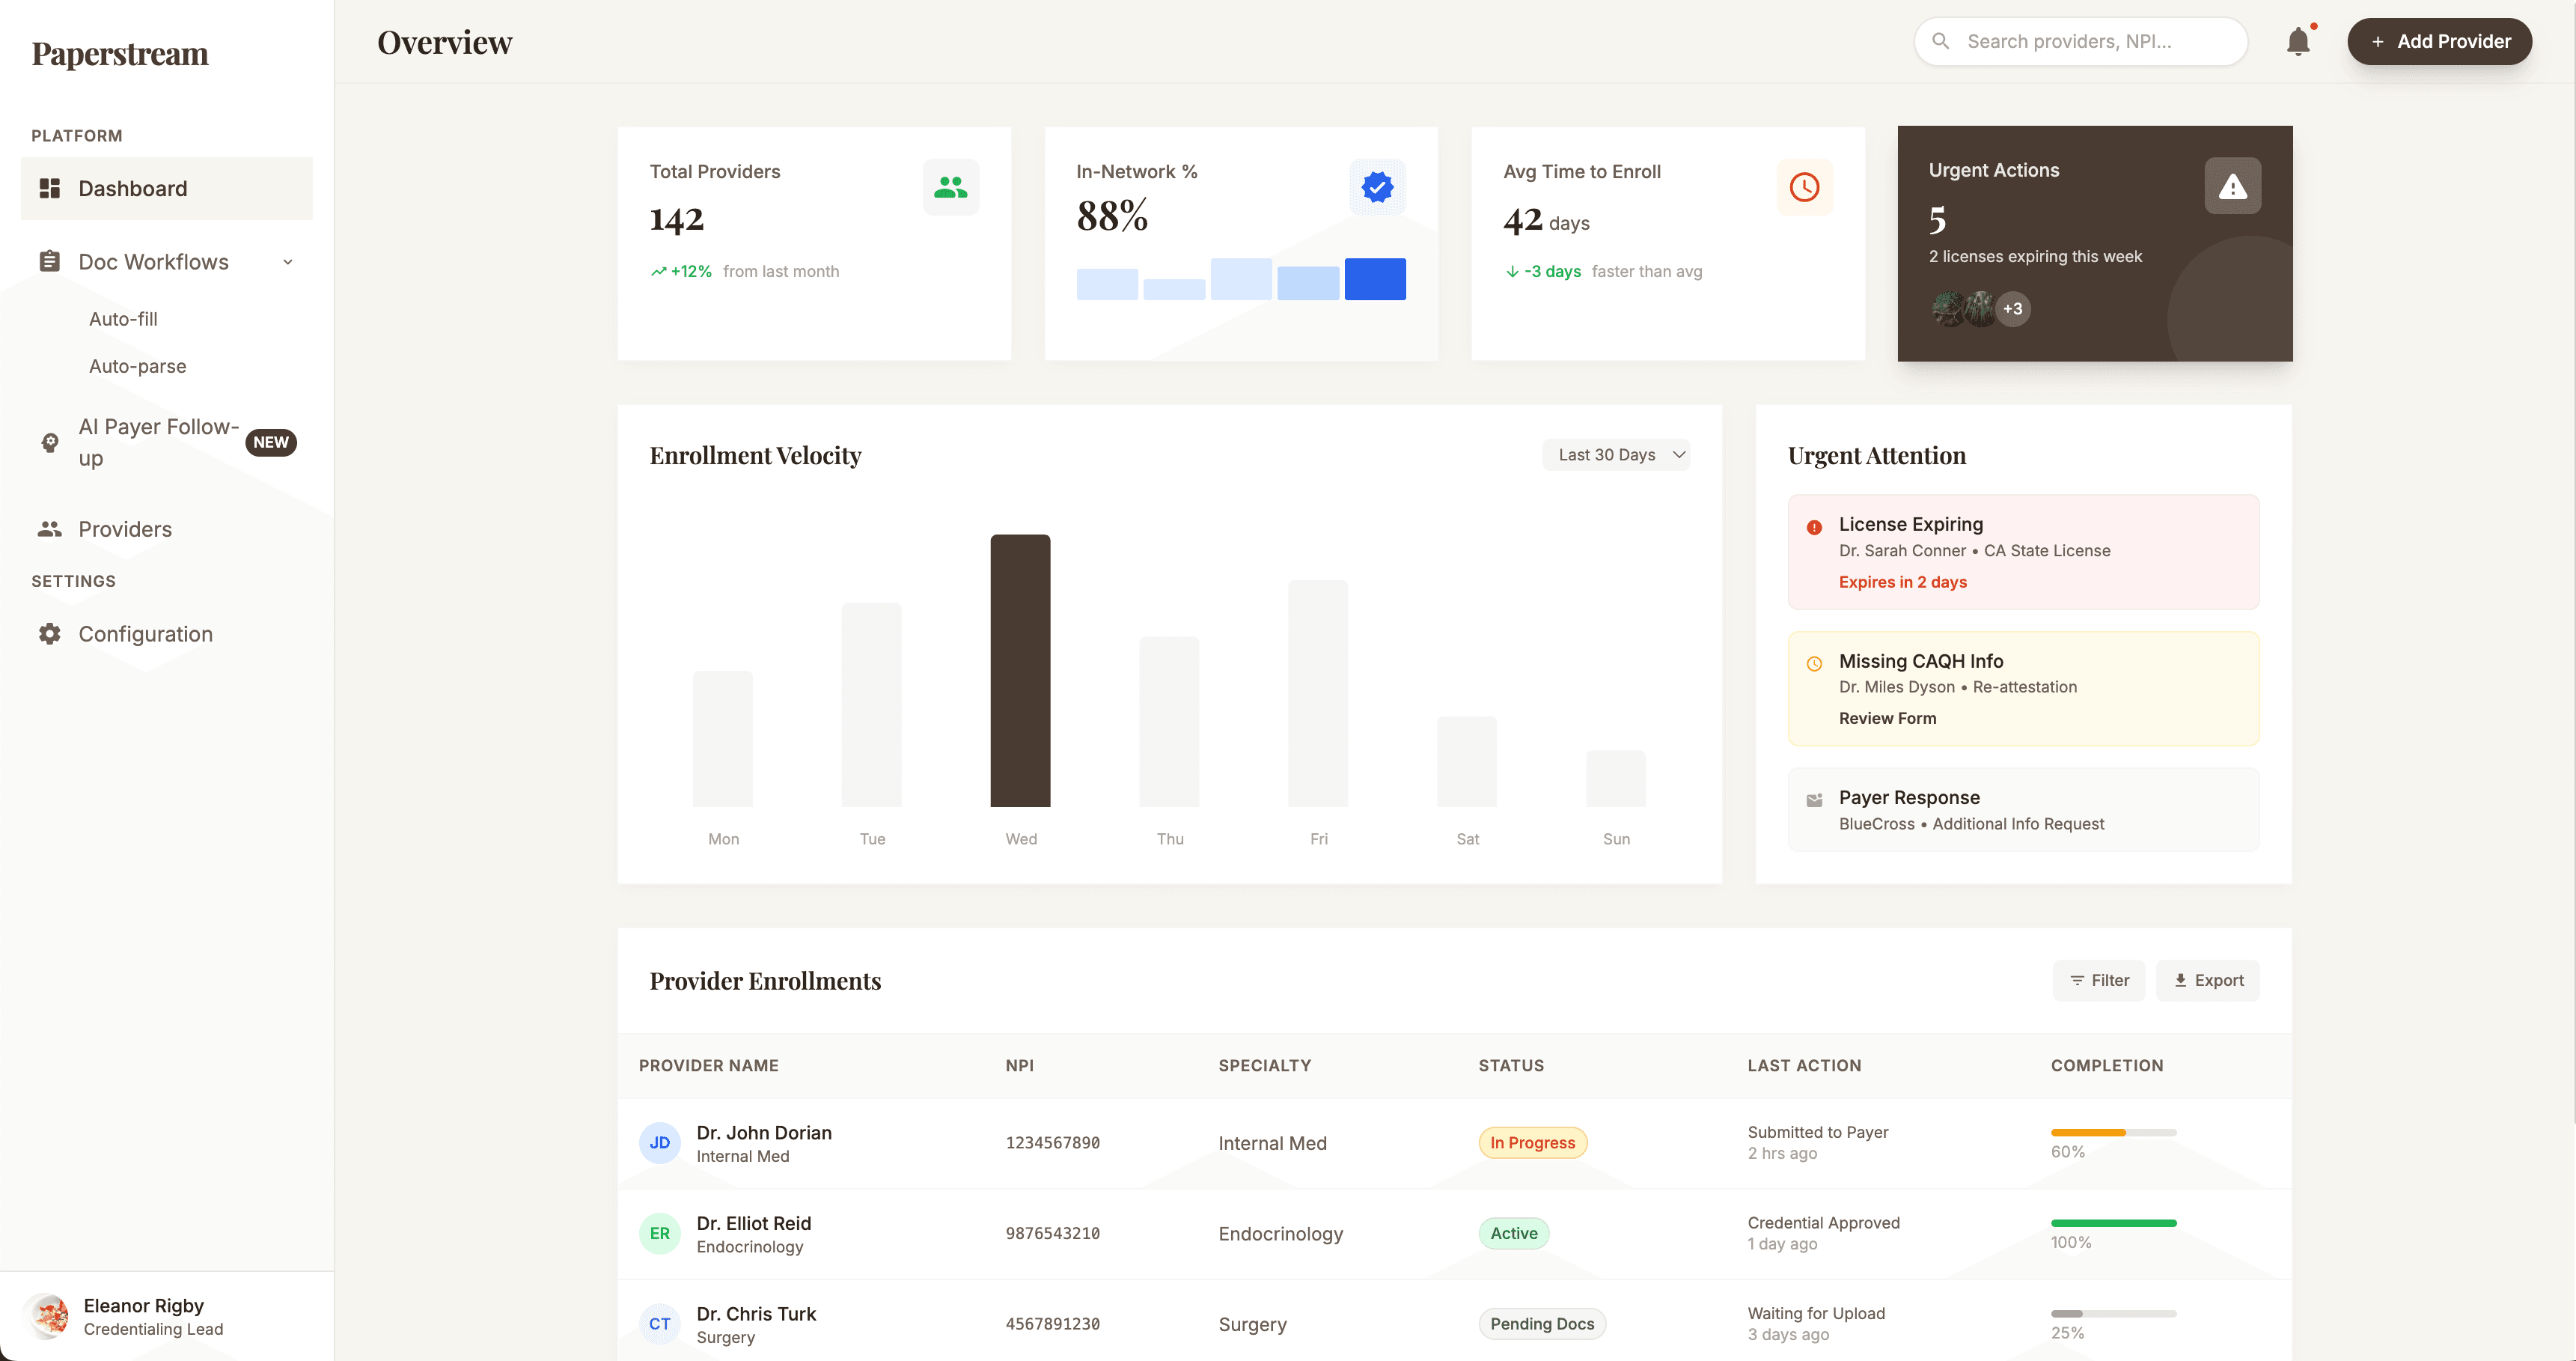Click the notification bell icon
The width and height of the screenshot is (2576, 1361).
click(2299, 41)
